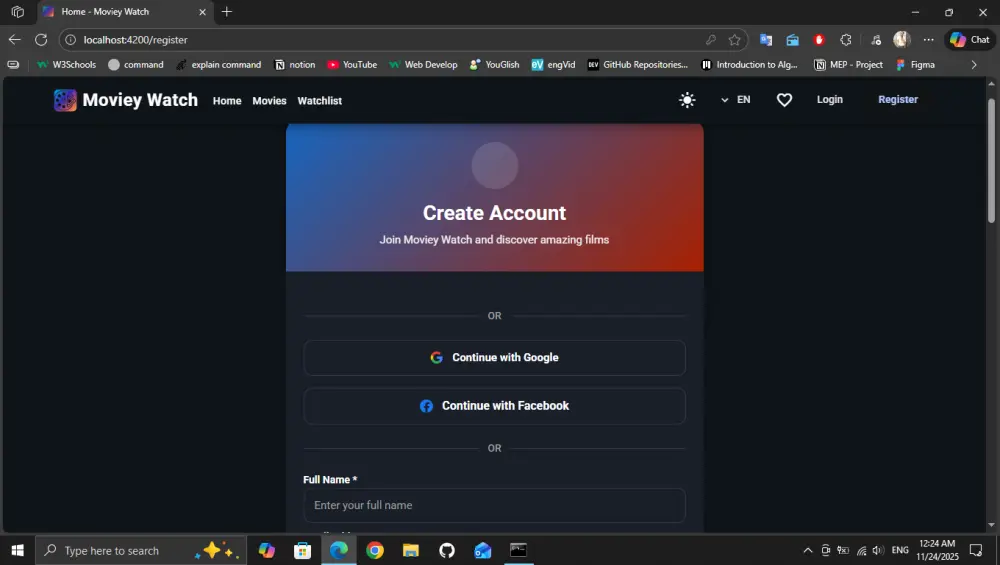Open Microsoft Store from the taskbar
Image resolution: width=1000 pixels, height=565 pixels.
302,550
